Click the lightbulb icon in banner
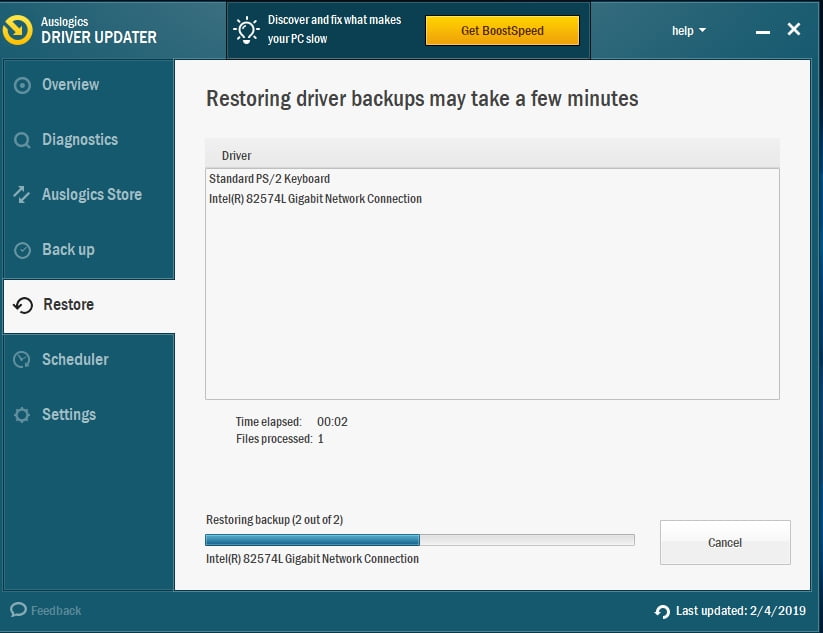823x633 pixels. click(246, 30)
